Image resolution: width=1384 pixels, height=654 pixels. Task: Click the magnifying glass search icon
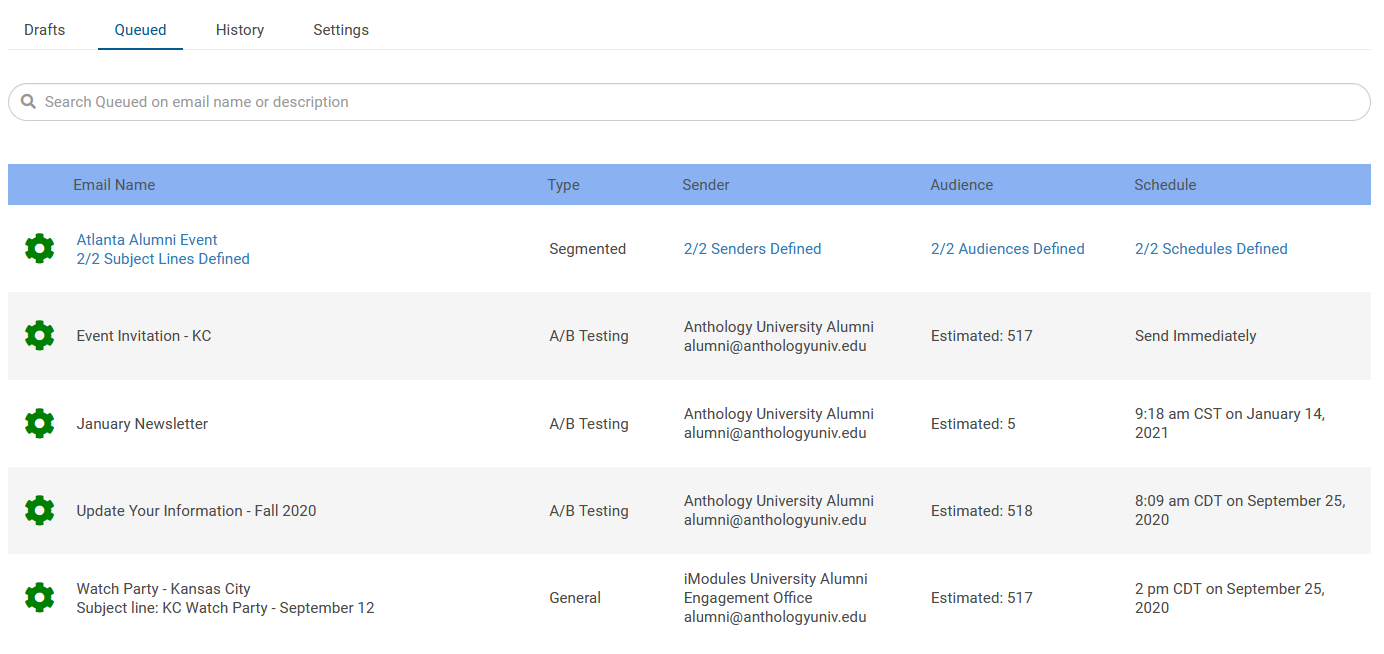[x=29, y=102]
